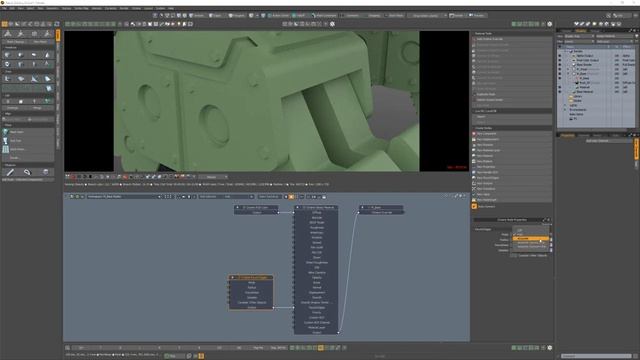
Task: Click the speech bubble icon in the bottom status bar
Action: click(x=189, y=356)
